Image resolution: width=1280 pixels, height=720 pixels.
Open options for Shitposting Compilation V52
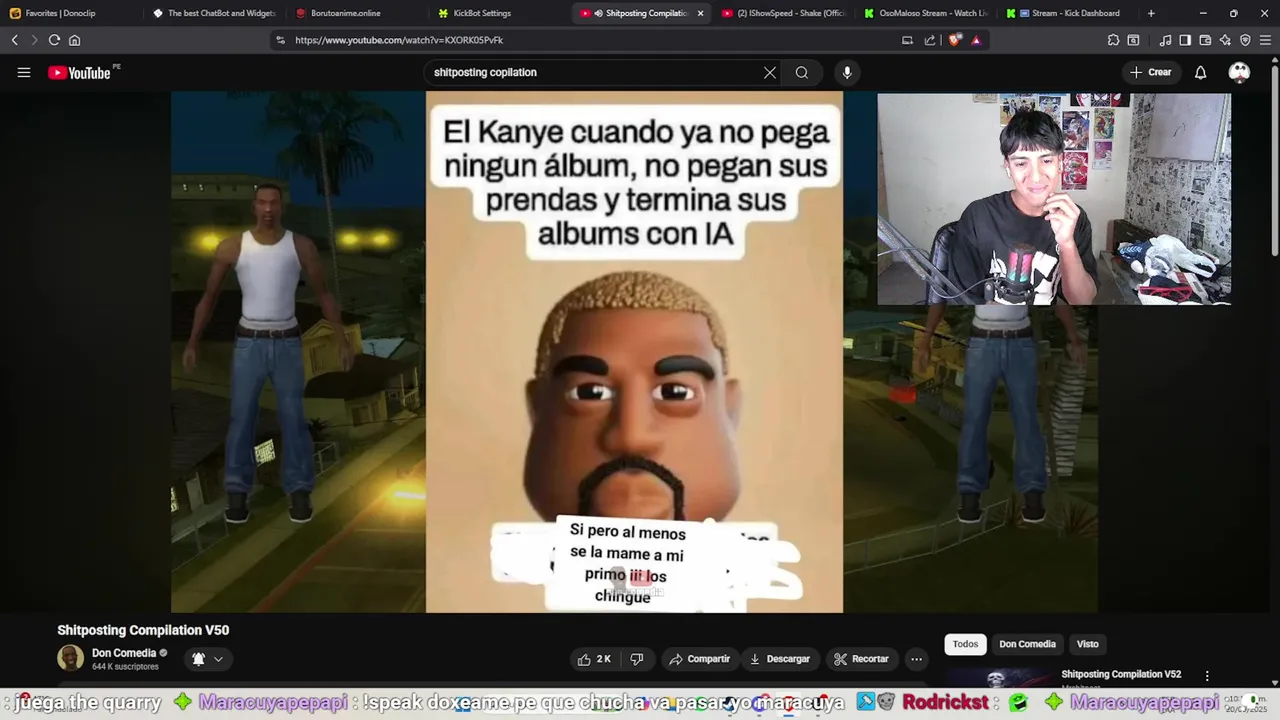pos(1207,676)
